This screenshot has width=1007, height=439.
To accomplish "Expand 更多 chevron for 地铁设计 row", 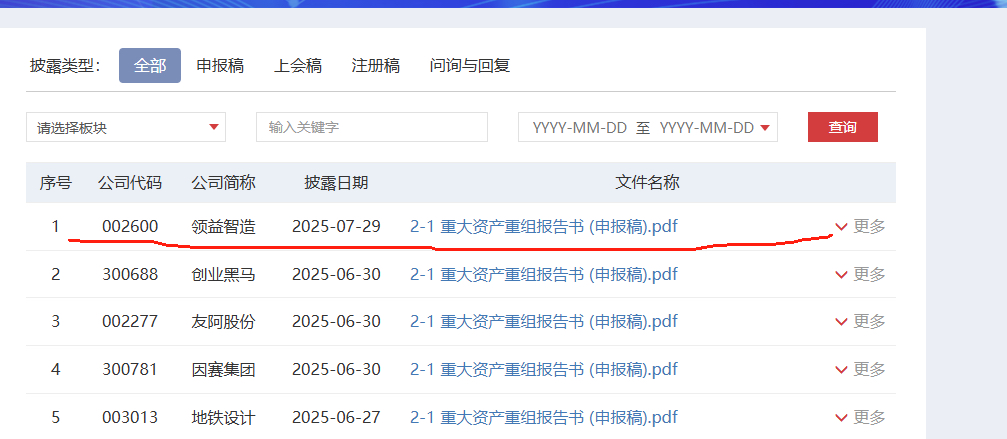I will (841, 418).
